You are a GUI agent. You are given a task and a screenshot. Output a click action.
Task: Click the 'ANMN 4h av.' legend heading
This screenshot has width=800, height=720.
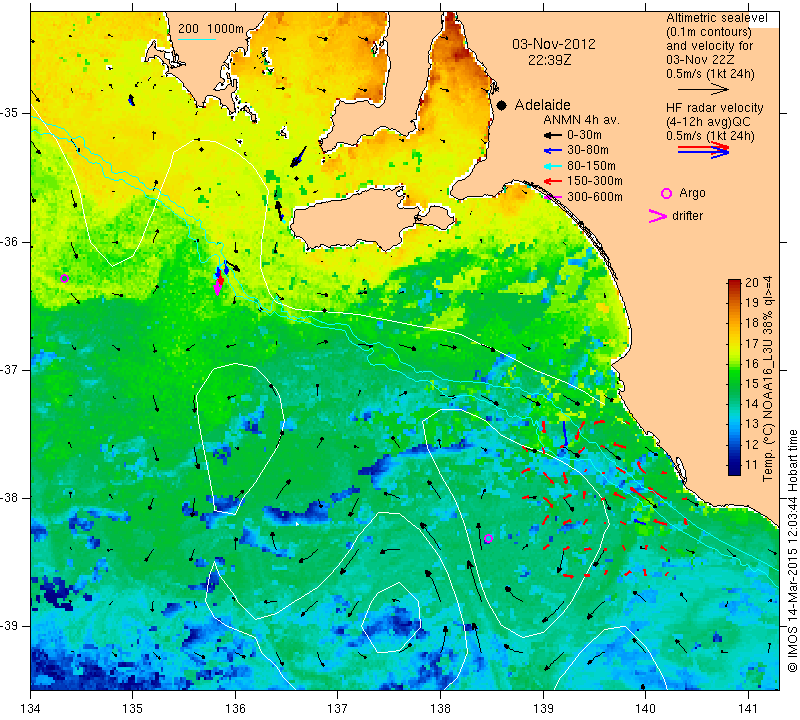click(581, 120)
